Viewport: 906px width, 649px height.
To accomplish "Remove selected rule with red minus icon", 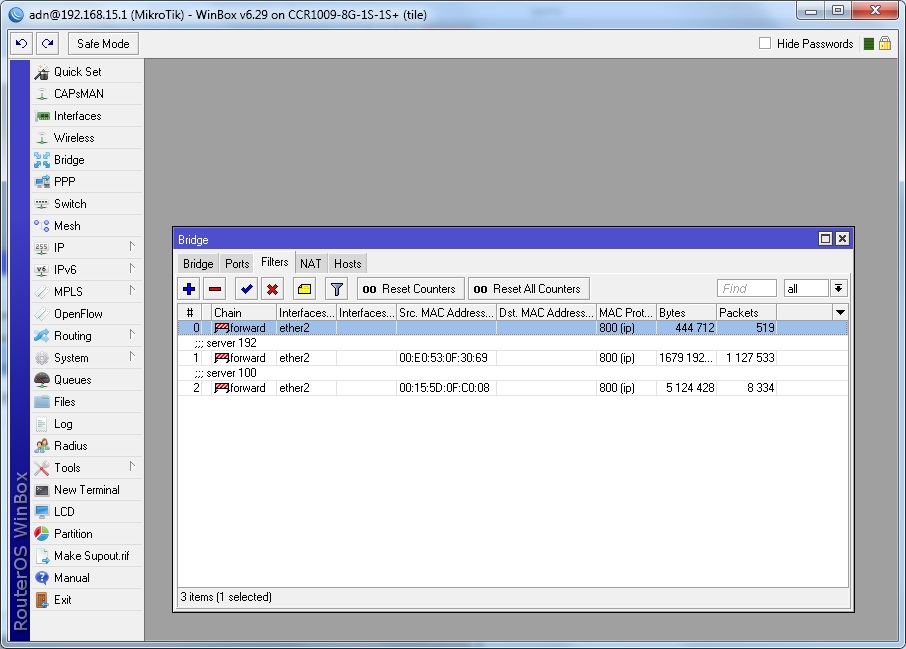I will [x=214, y=289].
